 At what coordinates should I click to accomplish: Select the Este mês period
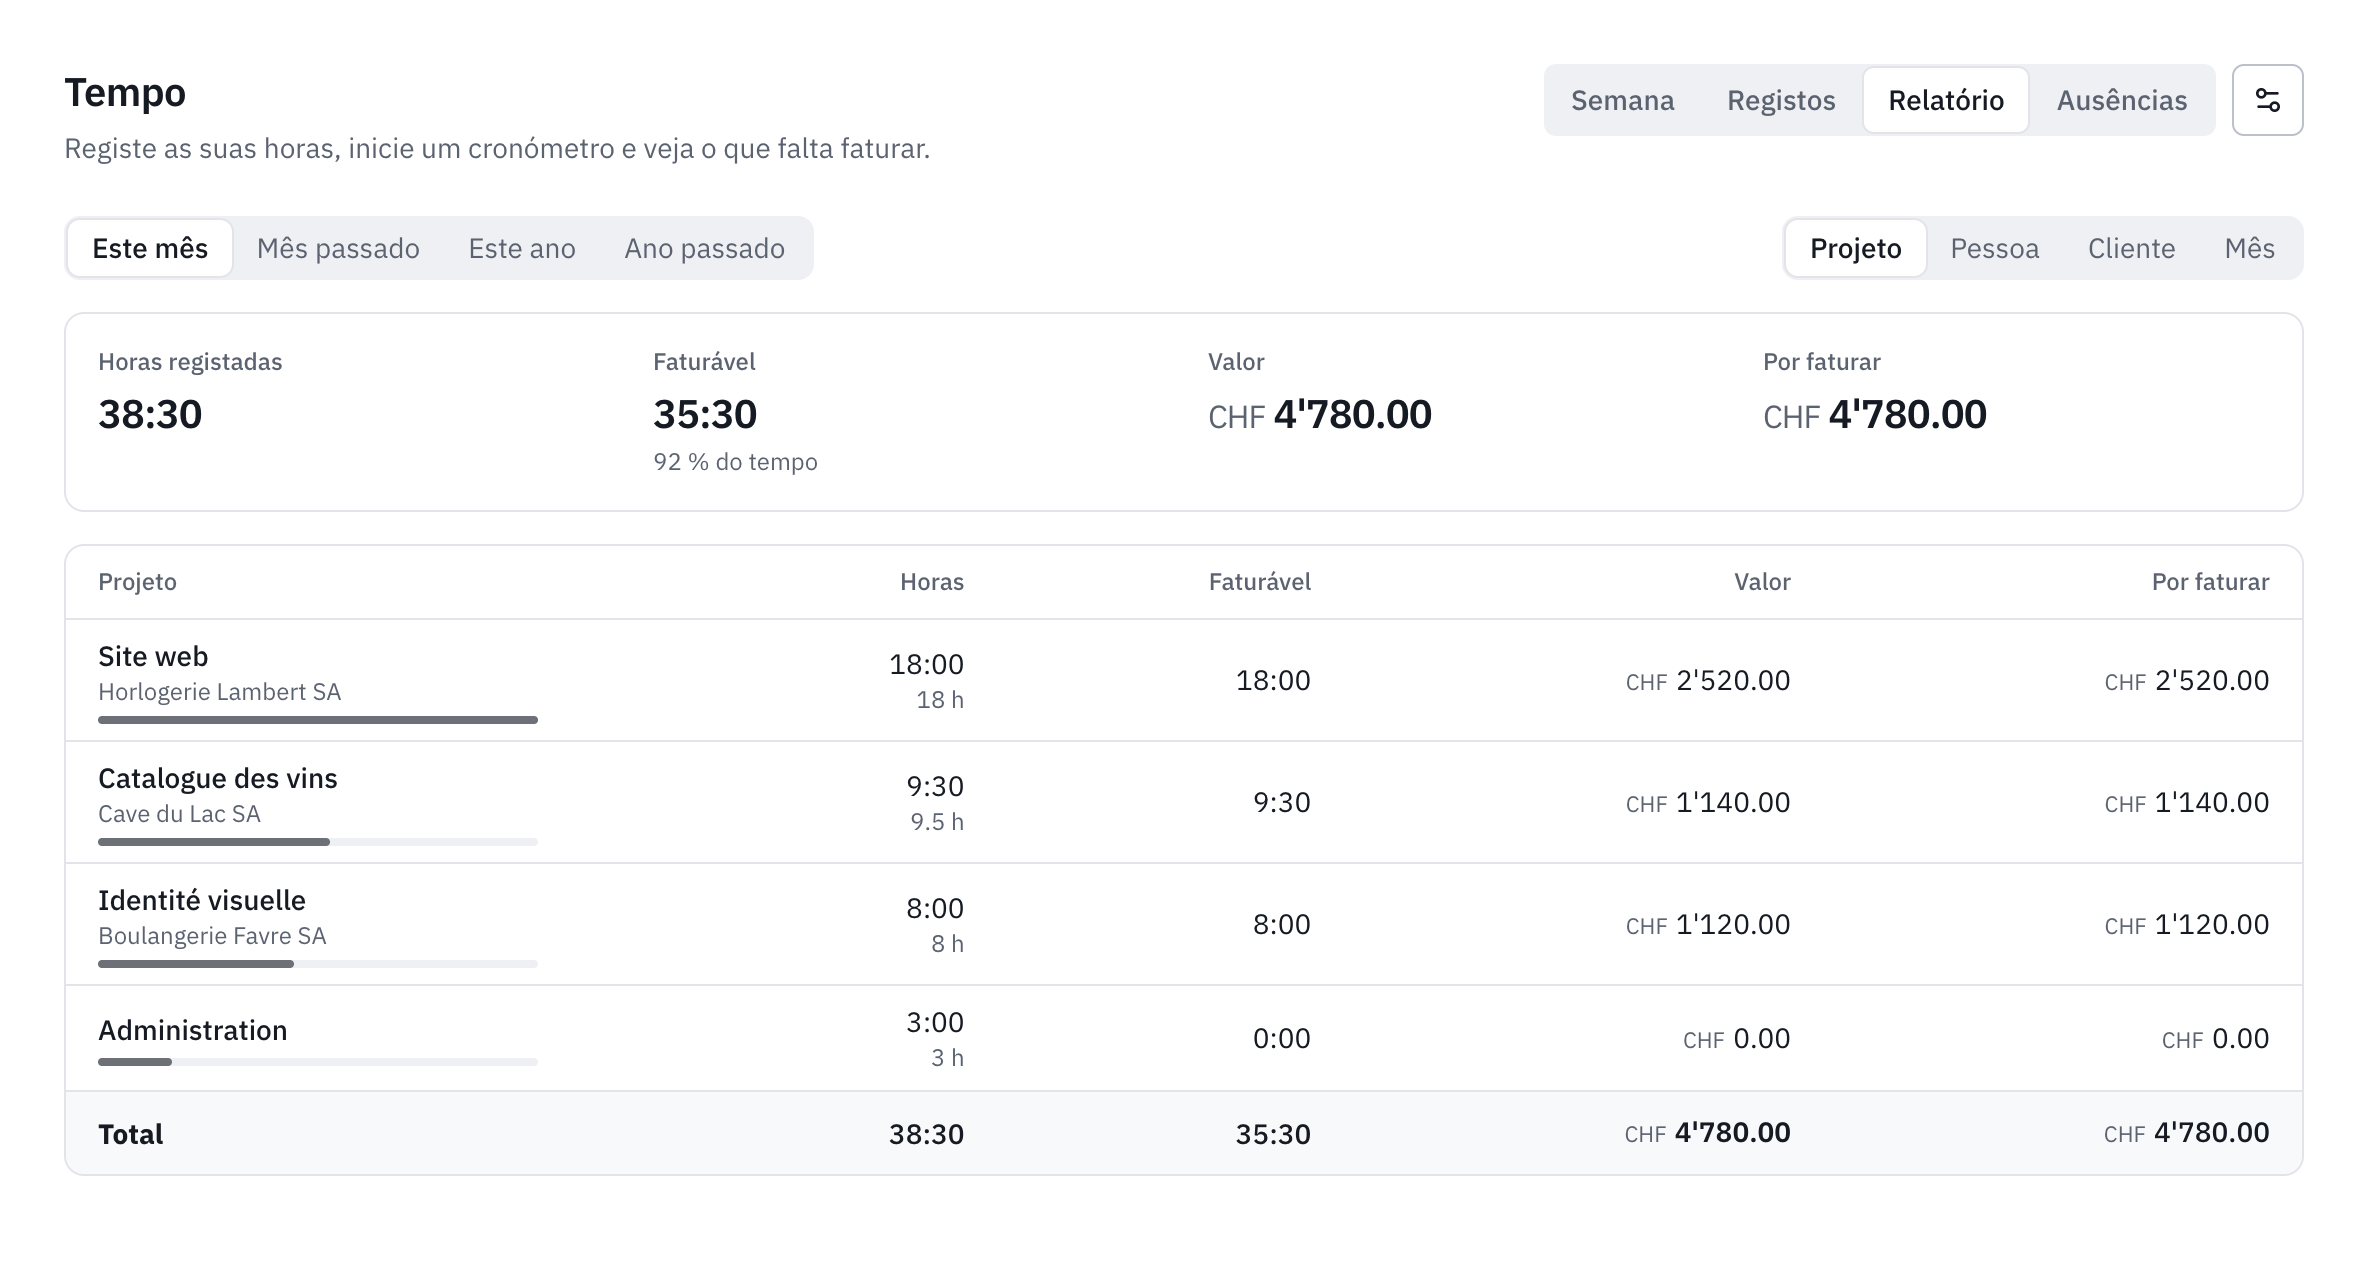click(x=150, y=248)
